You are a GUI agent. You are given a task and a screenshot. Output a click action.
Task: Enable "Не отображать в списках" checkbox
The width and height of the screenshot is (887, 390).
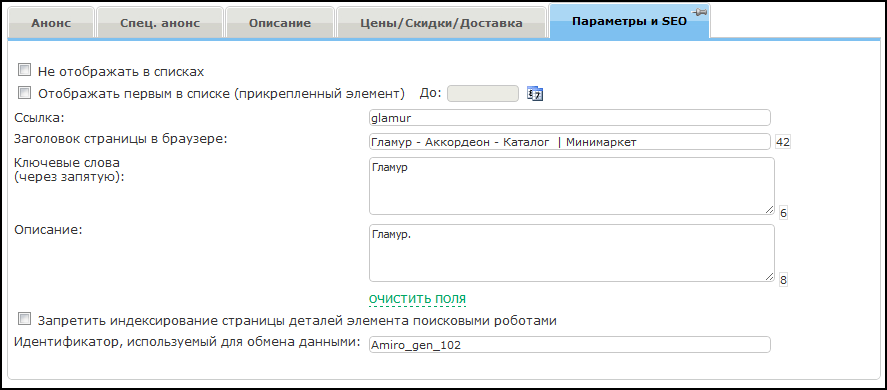tap(24, 70)
